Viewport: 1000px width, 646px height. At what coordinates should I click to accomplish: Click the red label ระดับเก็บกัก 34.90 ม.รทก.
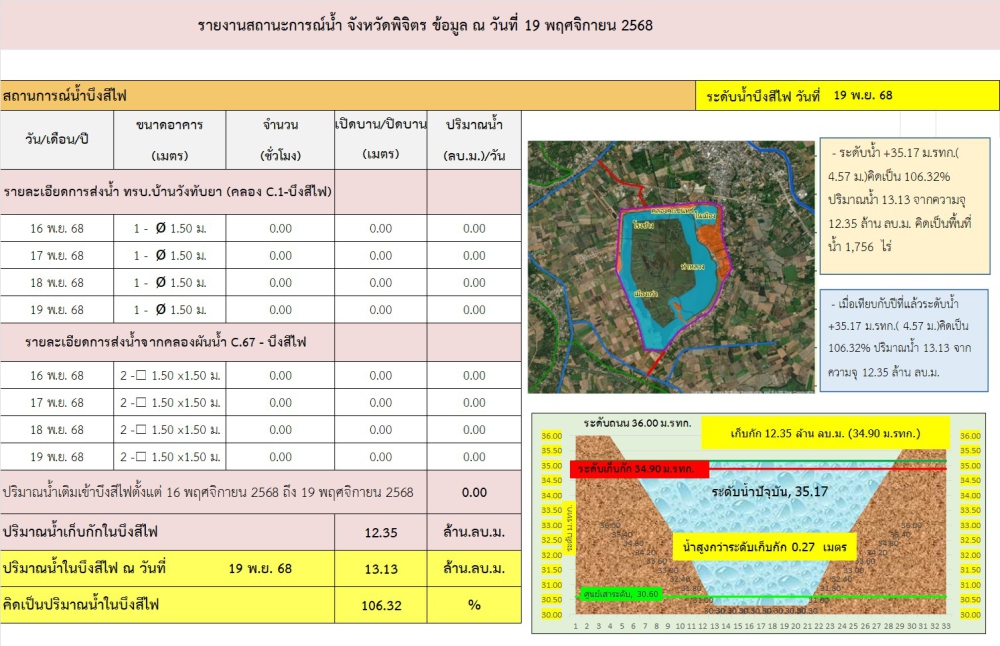(639, 469)
